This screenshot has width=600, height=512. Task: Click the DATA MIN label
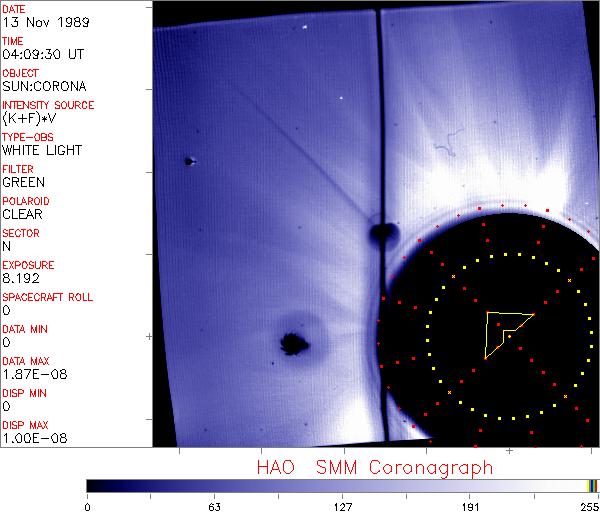pos(25,329)
